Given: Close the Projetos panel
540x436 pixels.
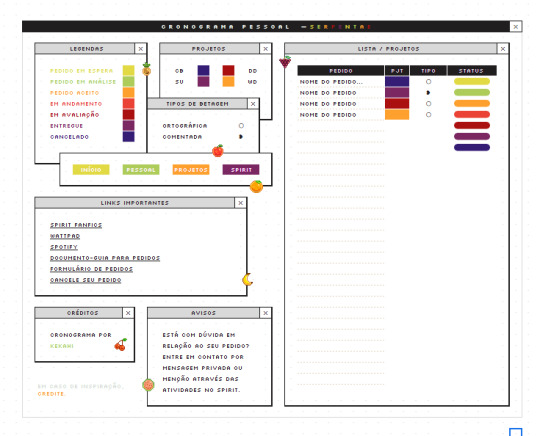Looking at the screenshot, I should 266,49.
